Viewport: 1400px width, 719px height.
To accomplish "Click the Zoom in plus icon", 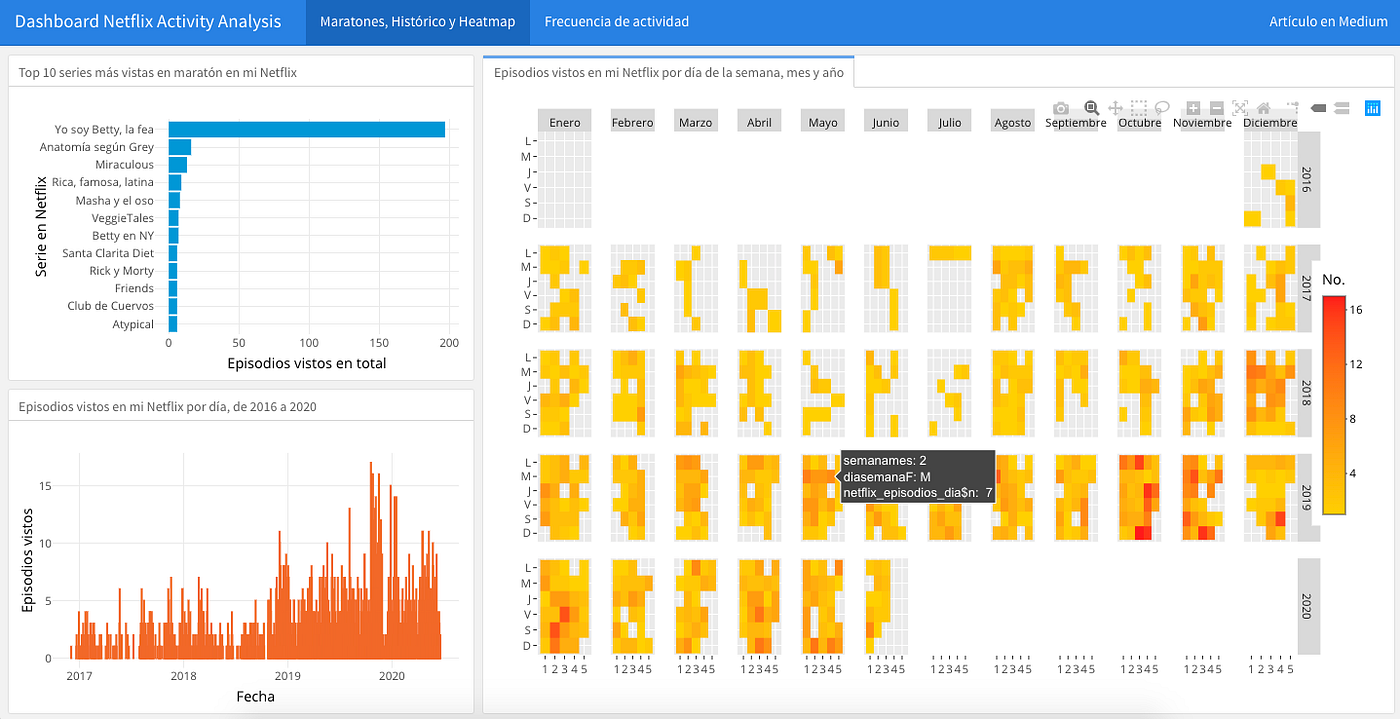I will [x=1193, y=107].
